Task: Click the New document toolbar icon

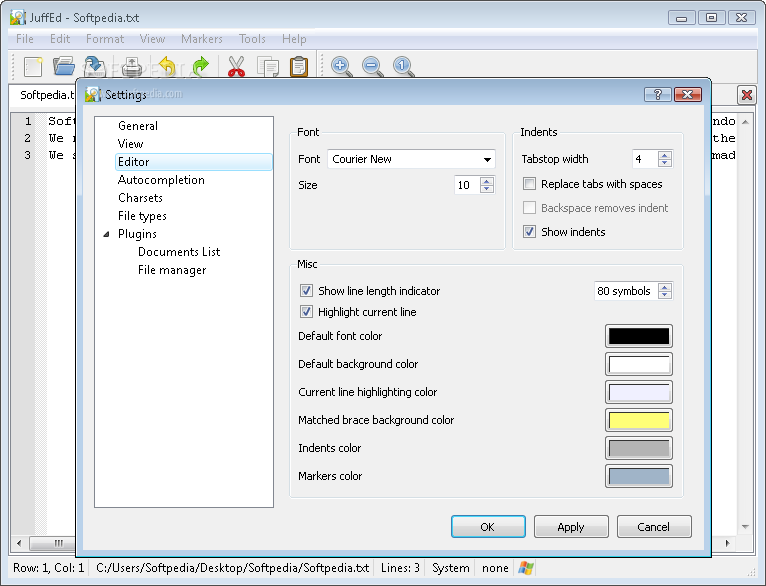Action: pyautogui.click(x=33, y=66)
